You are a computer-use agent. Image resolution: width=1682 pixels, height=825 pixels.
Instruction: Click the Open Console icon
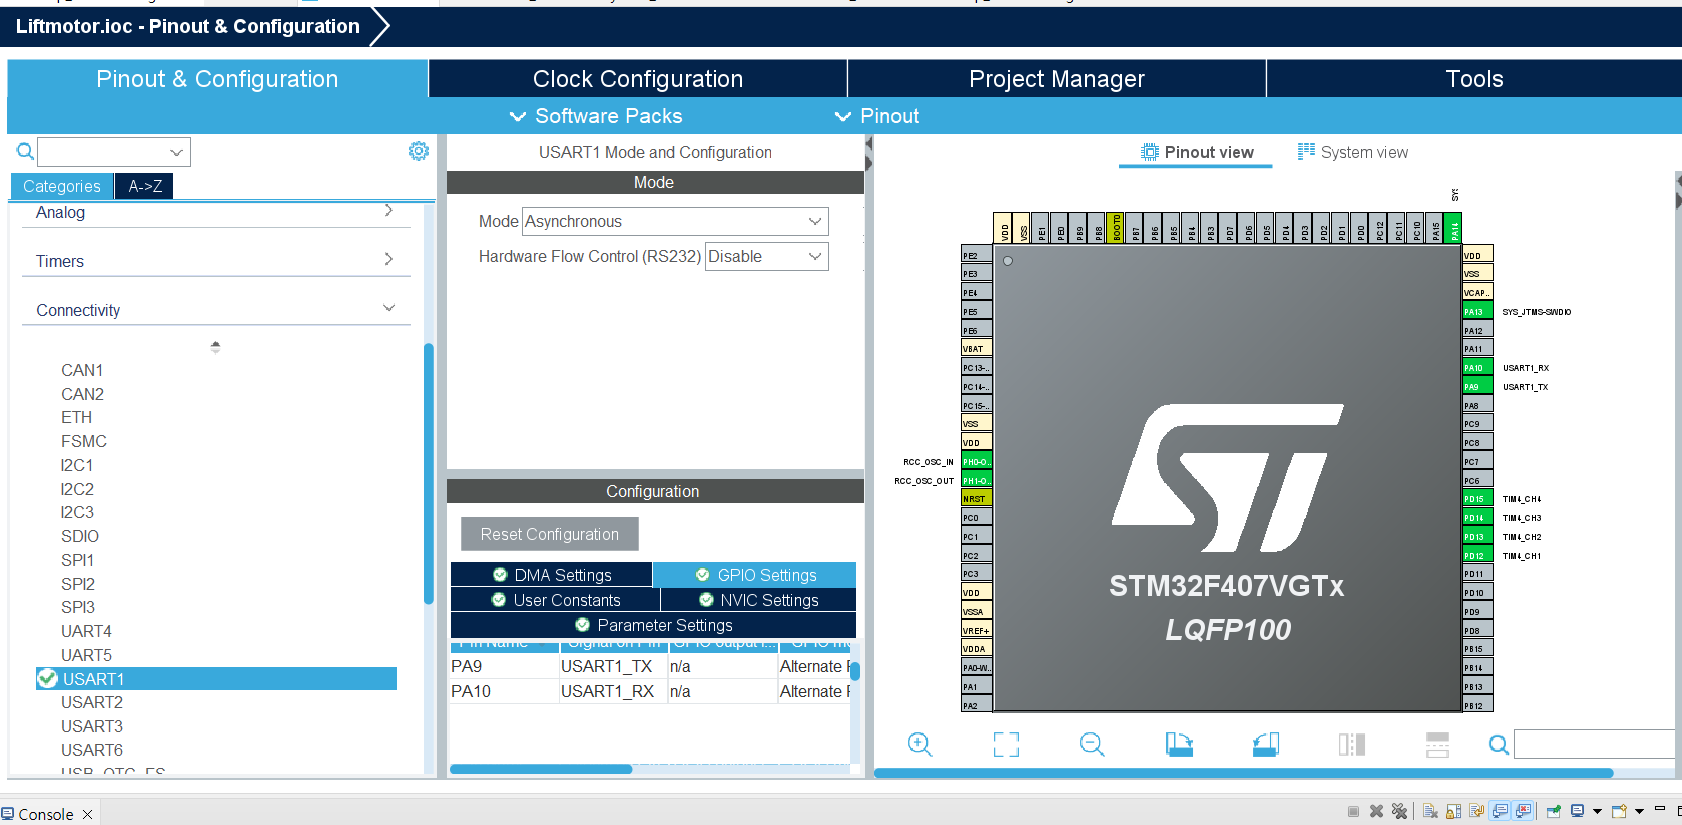click(1619, 811)
